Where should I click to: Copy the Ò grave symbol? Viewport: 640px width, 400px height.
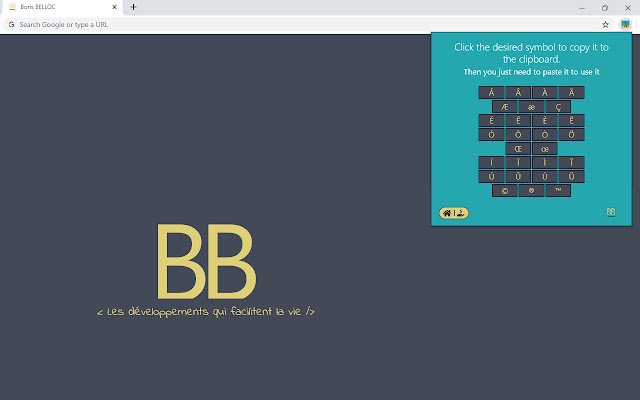coord(545,135)
